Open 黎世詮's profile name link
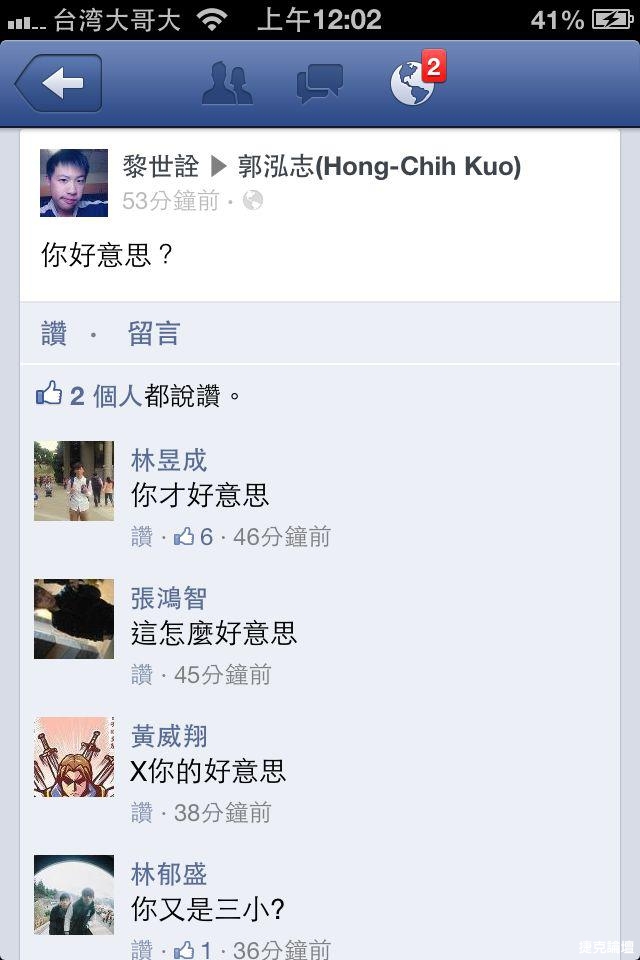640x960 pixels. coord(160,166)
